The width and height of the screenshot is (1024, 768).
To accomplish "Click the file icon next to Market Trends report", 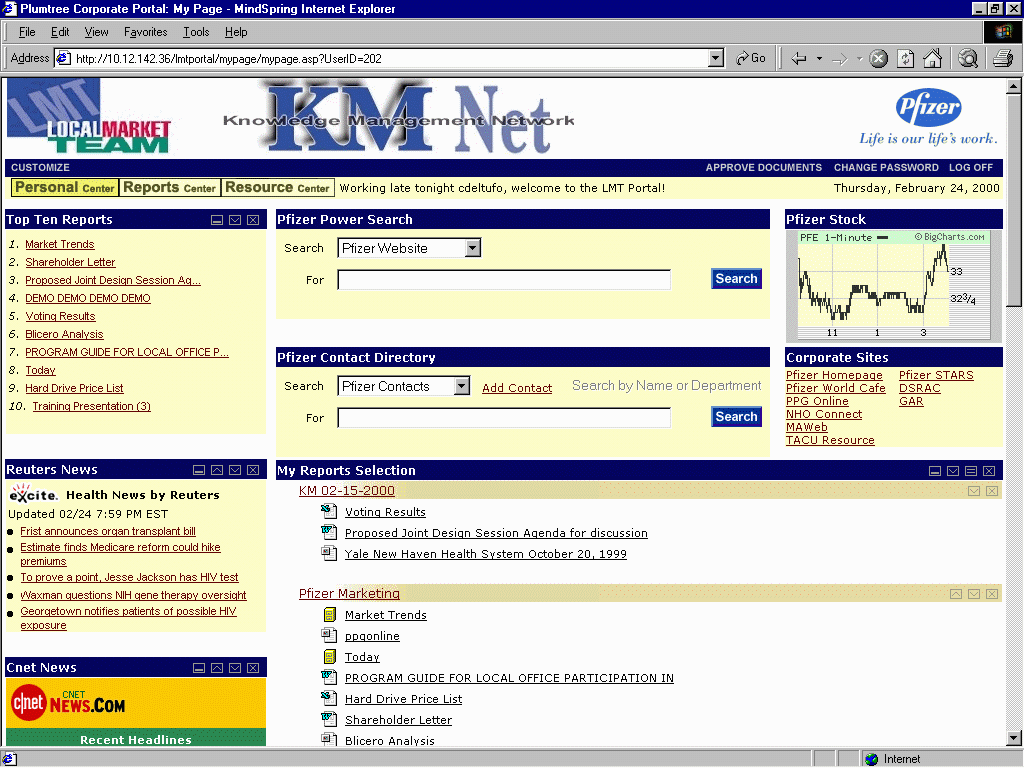I will pos(330,615).
